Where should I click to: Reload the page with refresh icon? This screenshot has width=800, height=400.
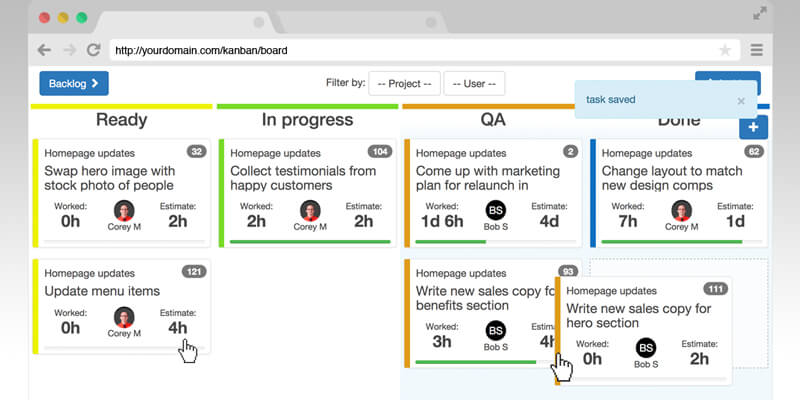point(93,50)
